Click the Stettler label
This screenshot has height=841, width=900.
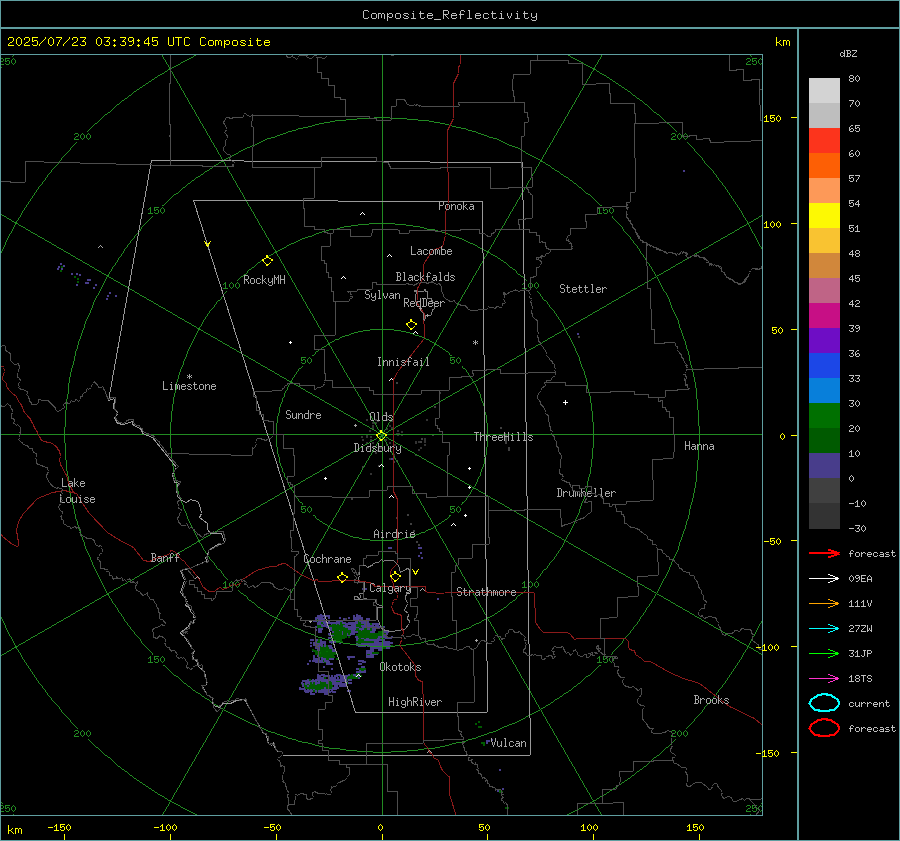[x=583, y=289]
